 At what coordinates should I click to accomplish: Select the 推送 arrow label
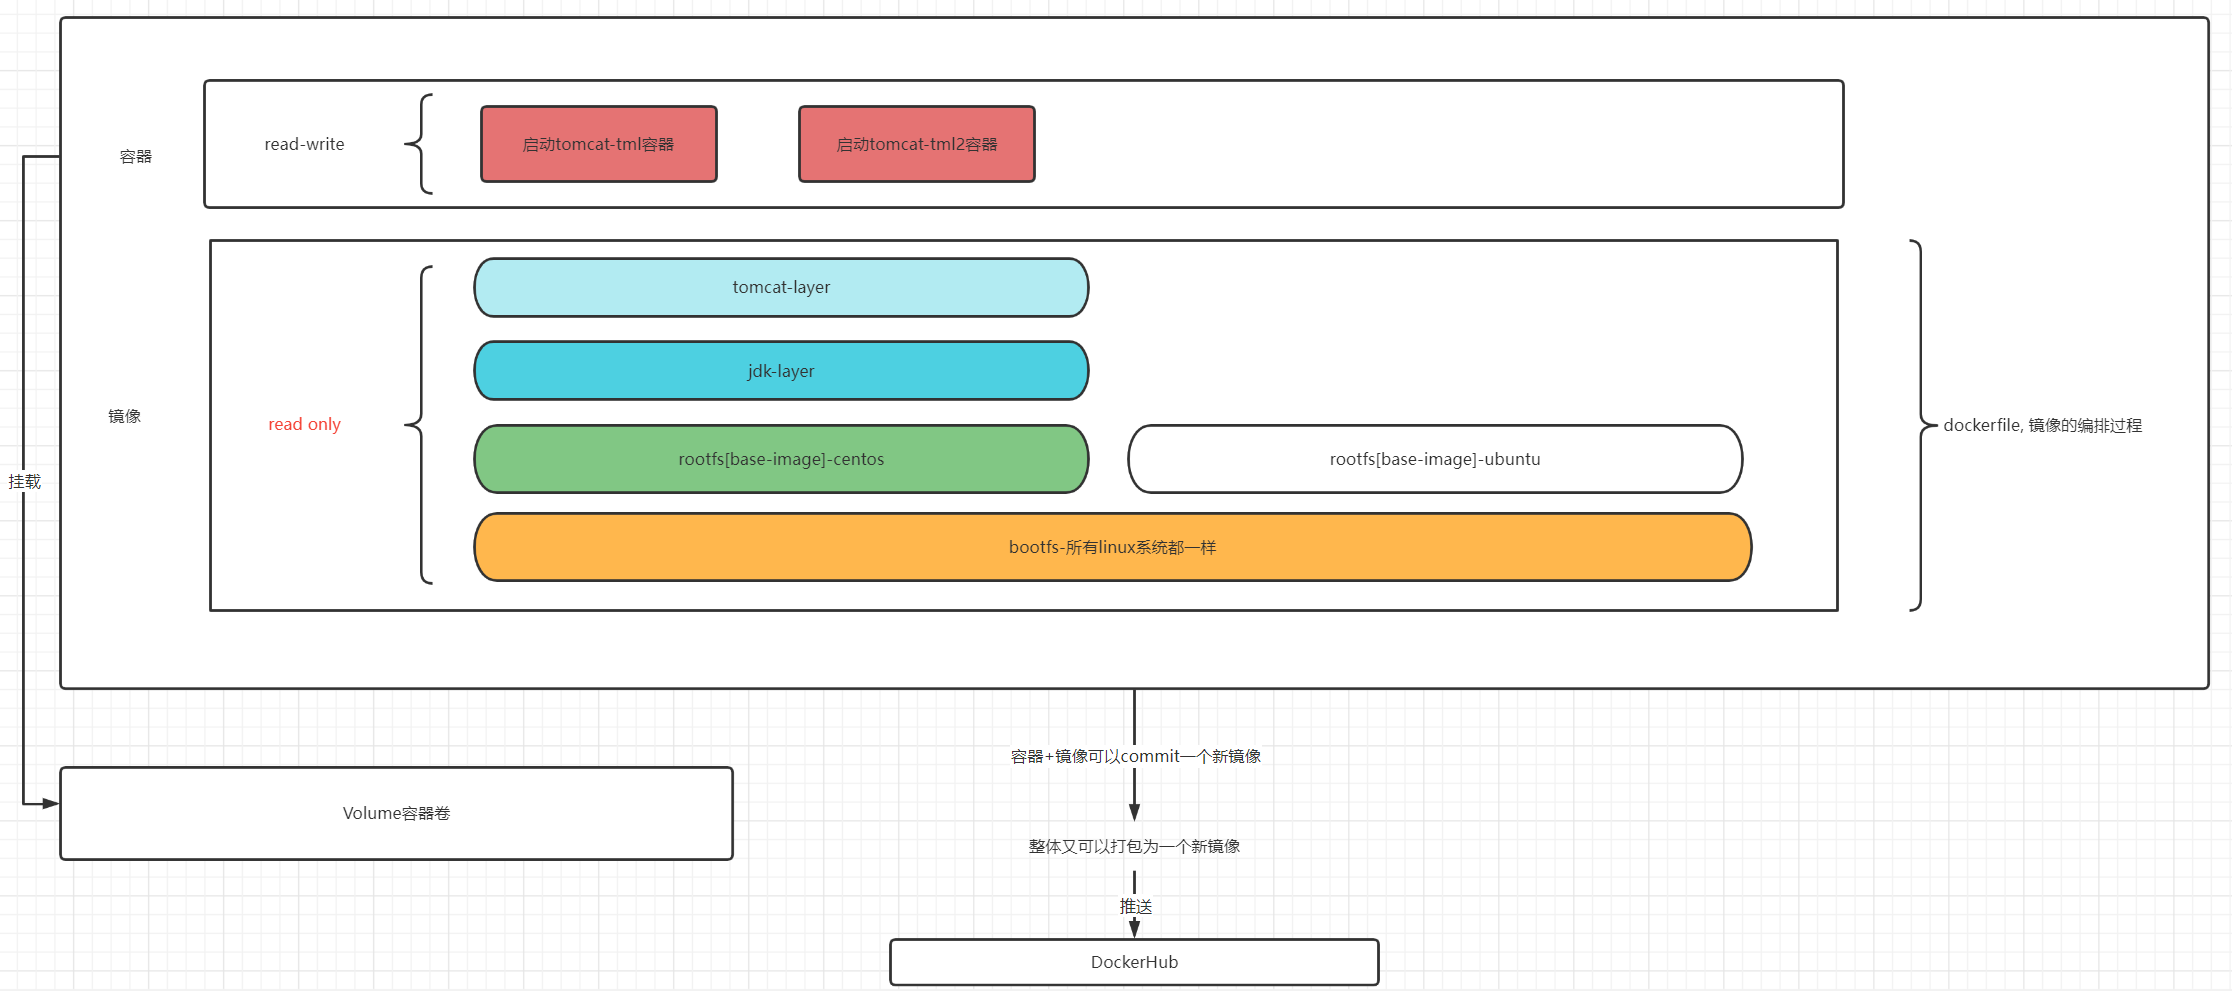point(1136,906)
